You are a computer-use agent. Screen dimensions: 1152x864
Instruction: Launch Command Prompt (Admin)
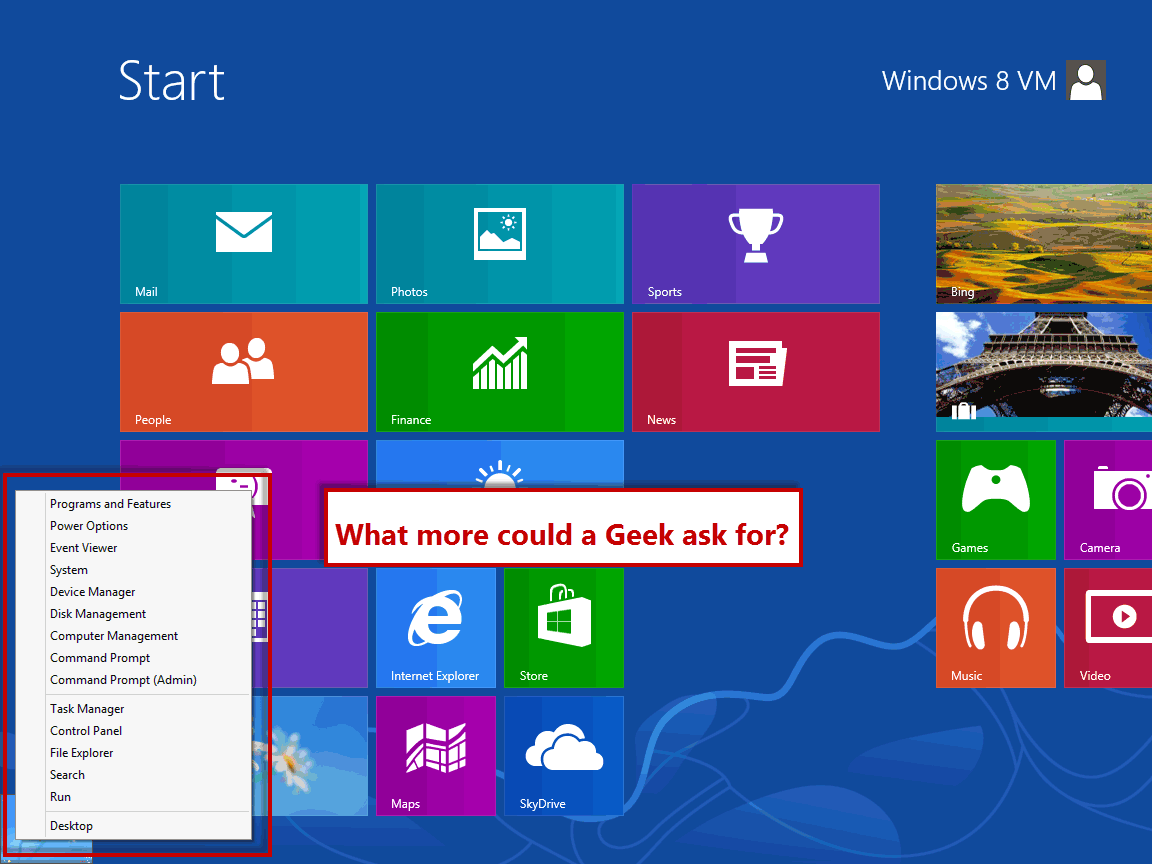pos(123,679)
